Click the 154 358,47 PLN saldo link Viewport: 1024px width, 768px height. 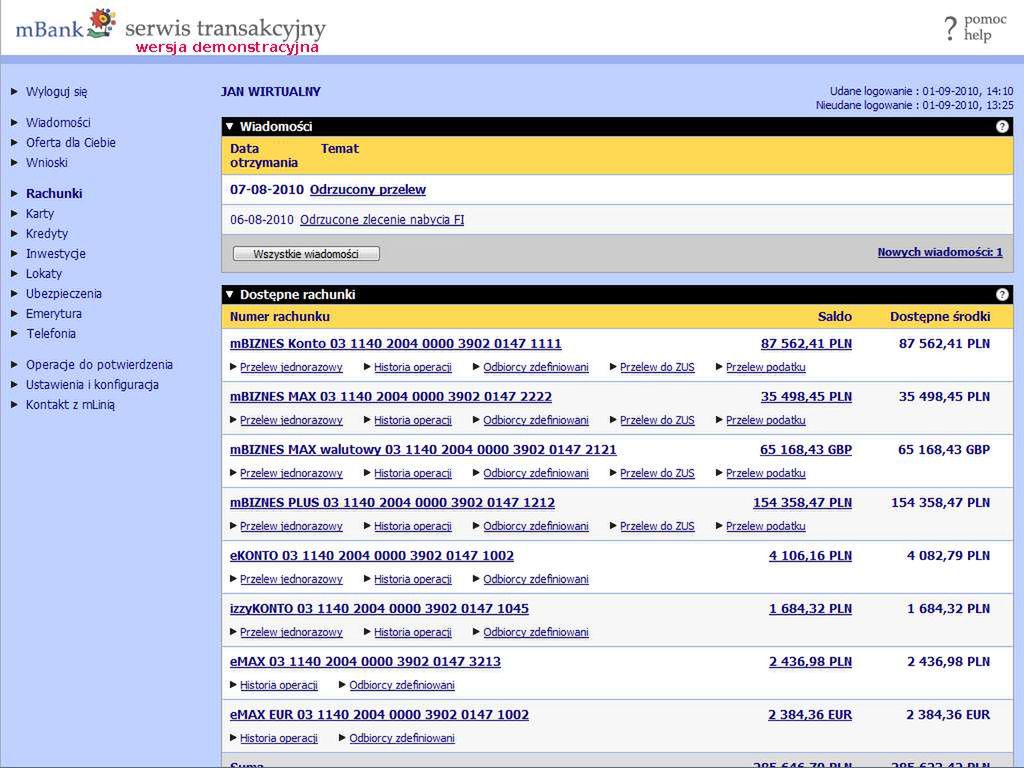tap(802, 502)
